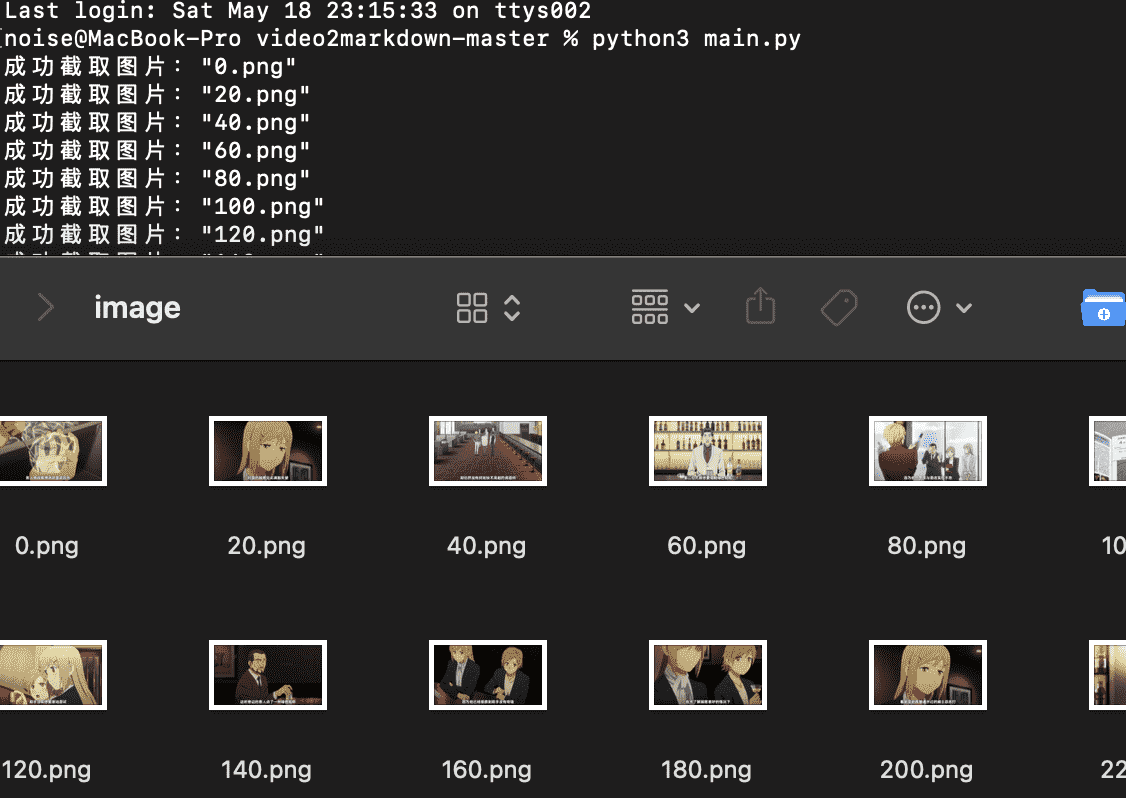The image size is (1126, 798).
Task: Click the 180.png file name label
Action: (x=706, y=770)
